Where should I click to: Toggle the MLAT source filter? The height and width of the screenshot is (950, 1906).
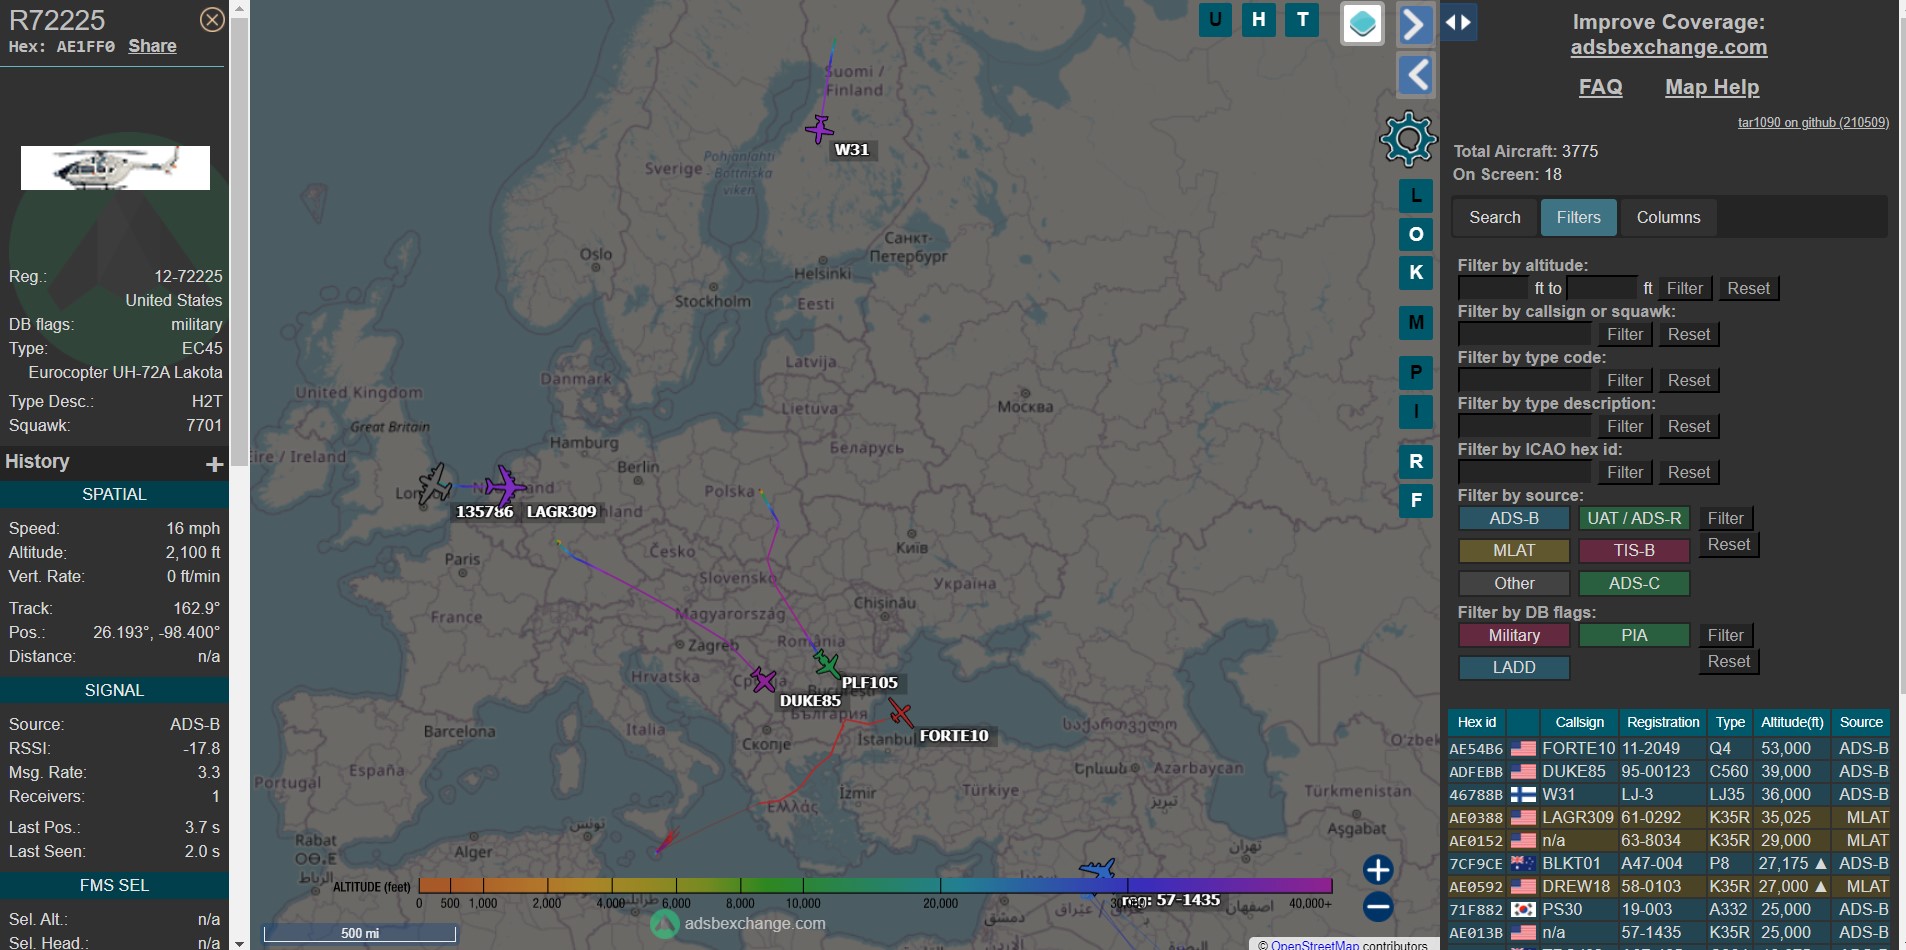click(x=1514, y=550)
